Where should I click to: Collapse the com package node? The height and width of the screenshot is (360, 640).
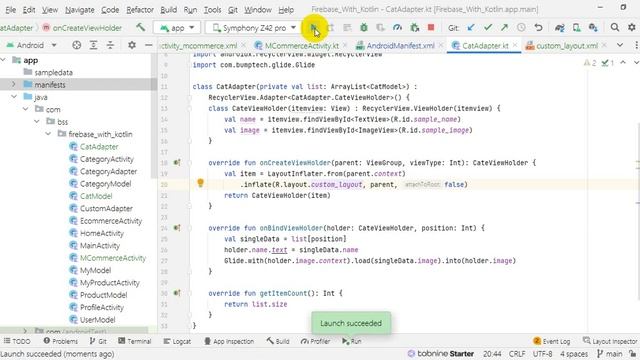[x=25, y=109]
